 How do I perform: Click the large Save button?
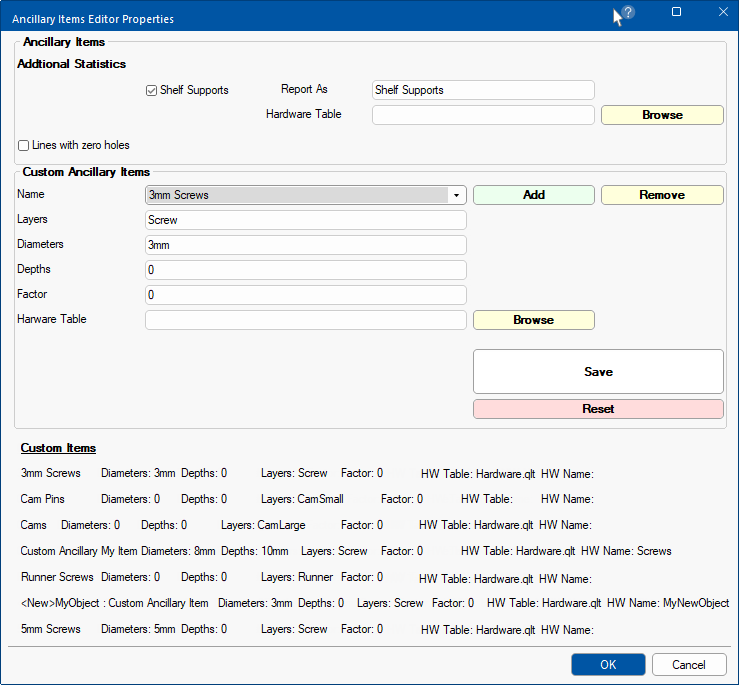(x=597, y=371)
